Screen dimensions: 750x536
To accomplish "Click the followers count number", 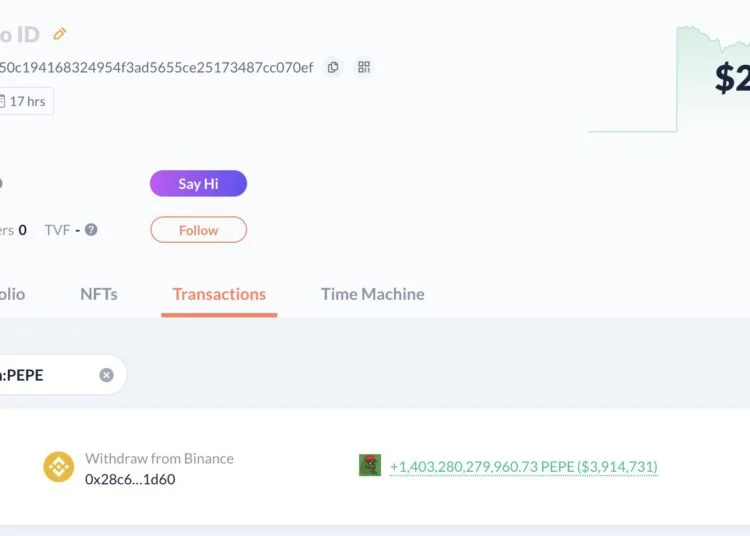I will click(22, 230).
